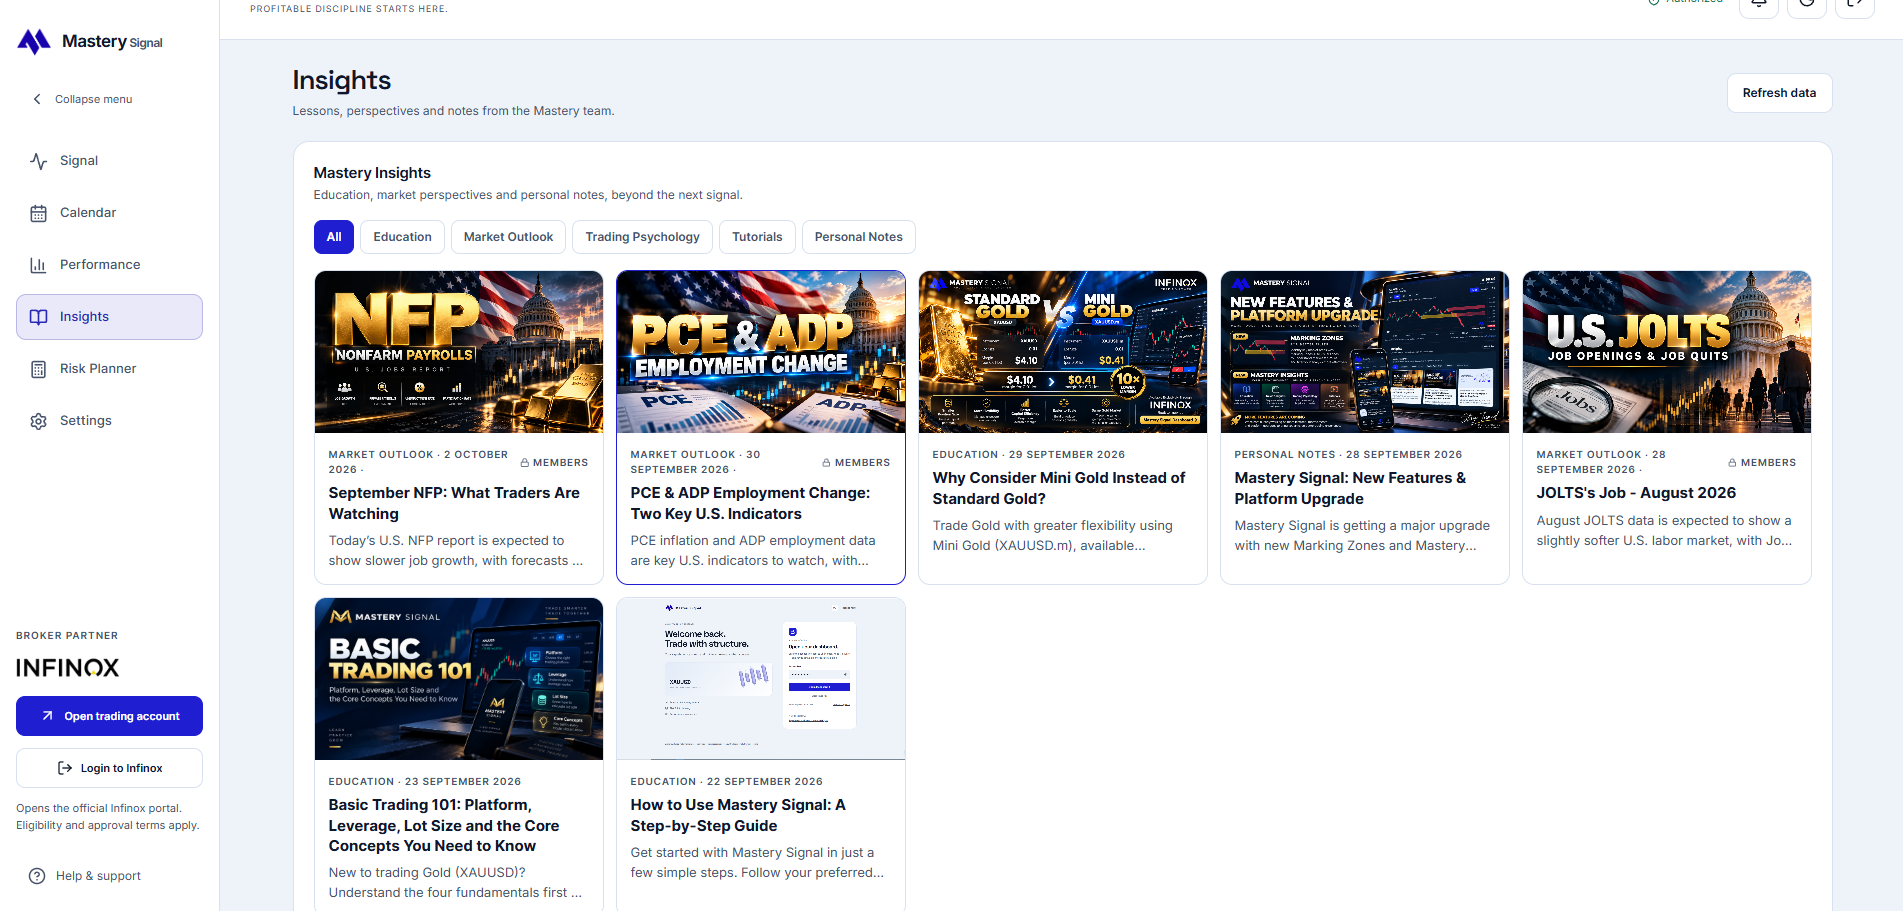Image resolution: width=1903 pixels, height=911 pixels.
Task: Click Open trading account button
Action: coord(110,716)
